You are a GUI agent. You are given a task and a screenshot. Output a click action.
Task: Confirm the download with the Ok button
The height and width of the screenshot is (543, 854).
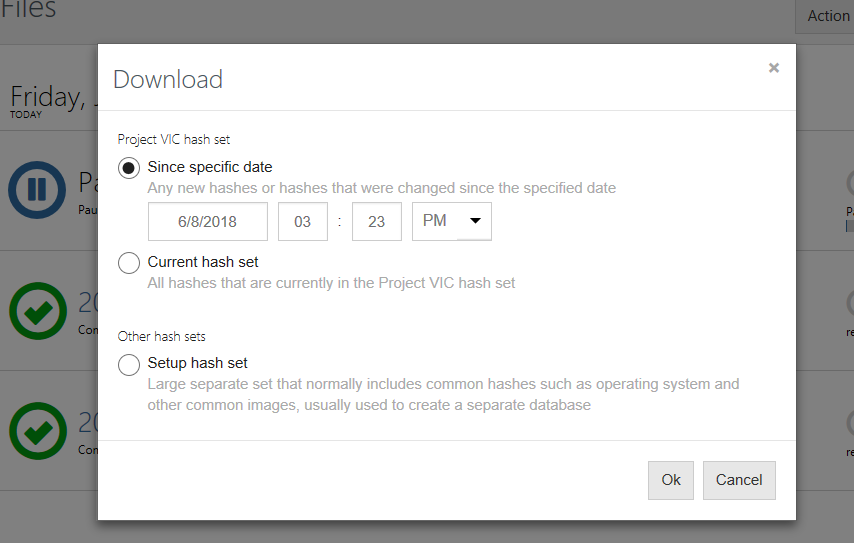click(x=670, y=480)
